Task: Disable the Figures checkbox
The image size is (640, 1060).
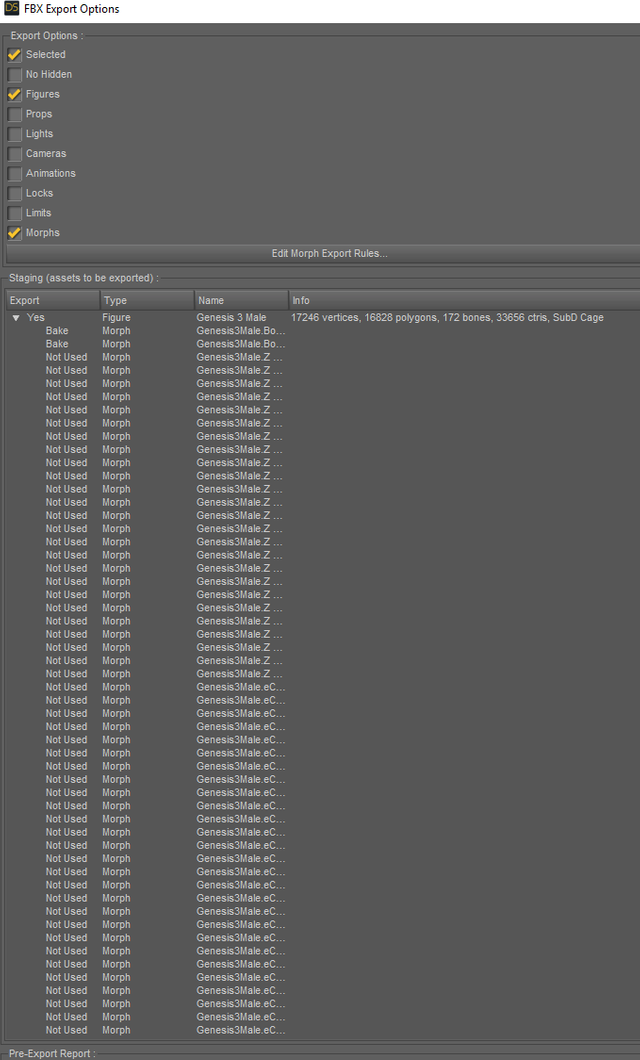Action: (15, 95)
